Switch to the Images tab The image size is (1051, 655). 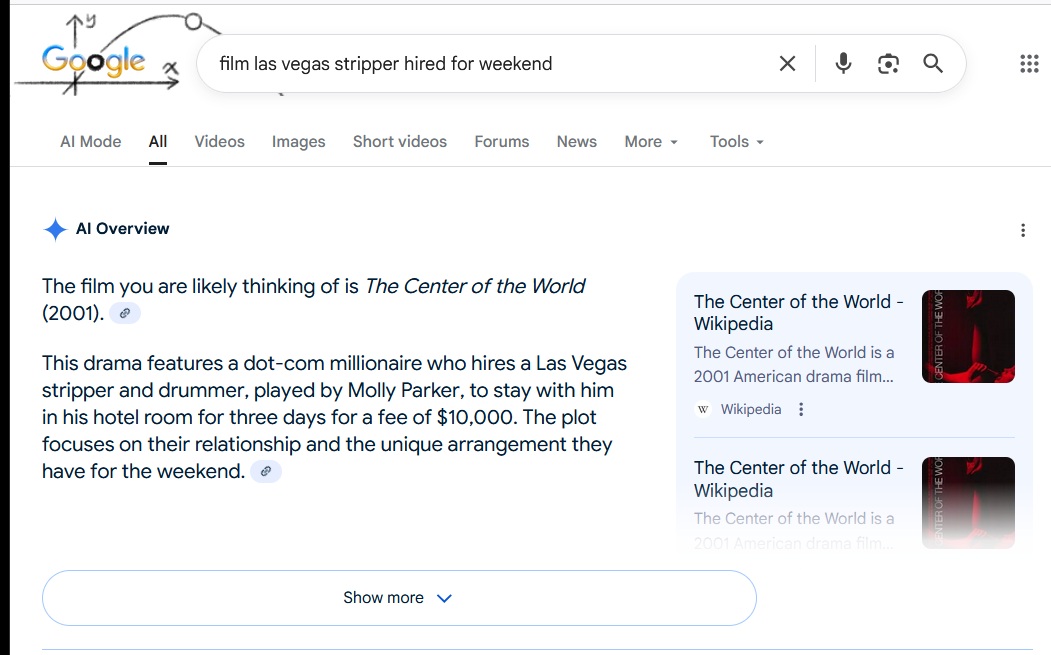[298, 142]
